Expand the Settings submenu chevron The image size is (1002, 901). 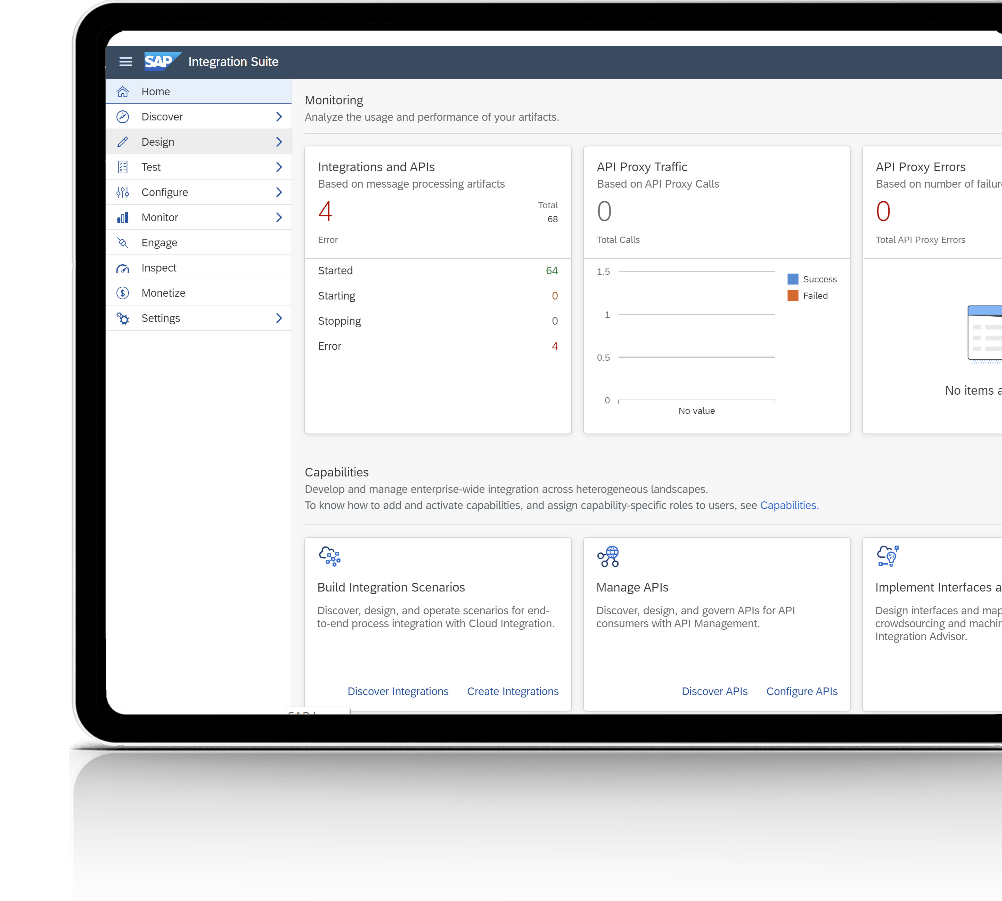pos(279,319)
